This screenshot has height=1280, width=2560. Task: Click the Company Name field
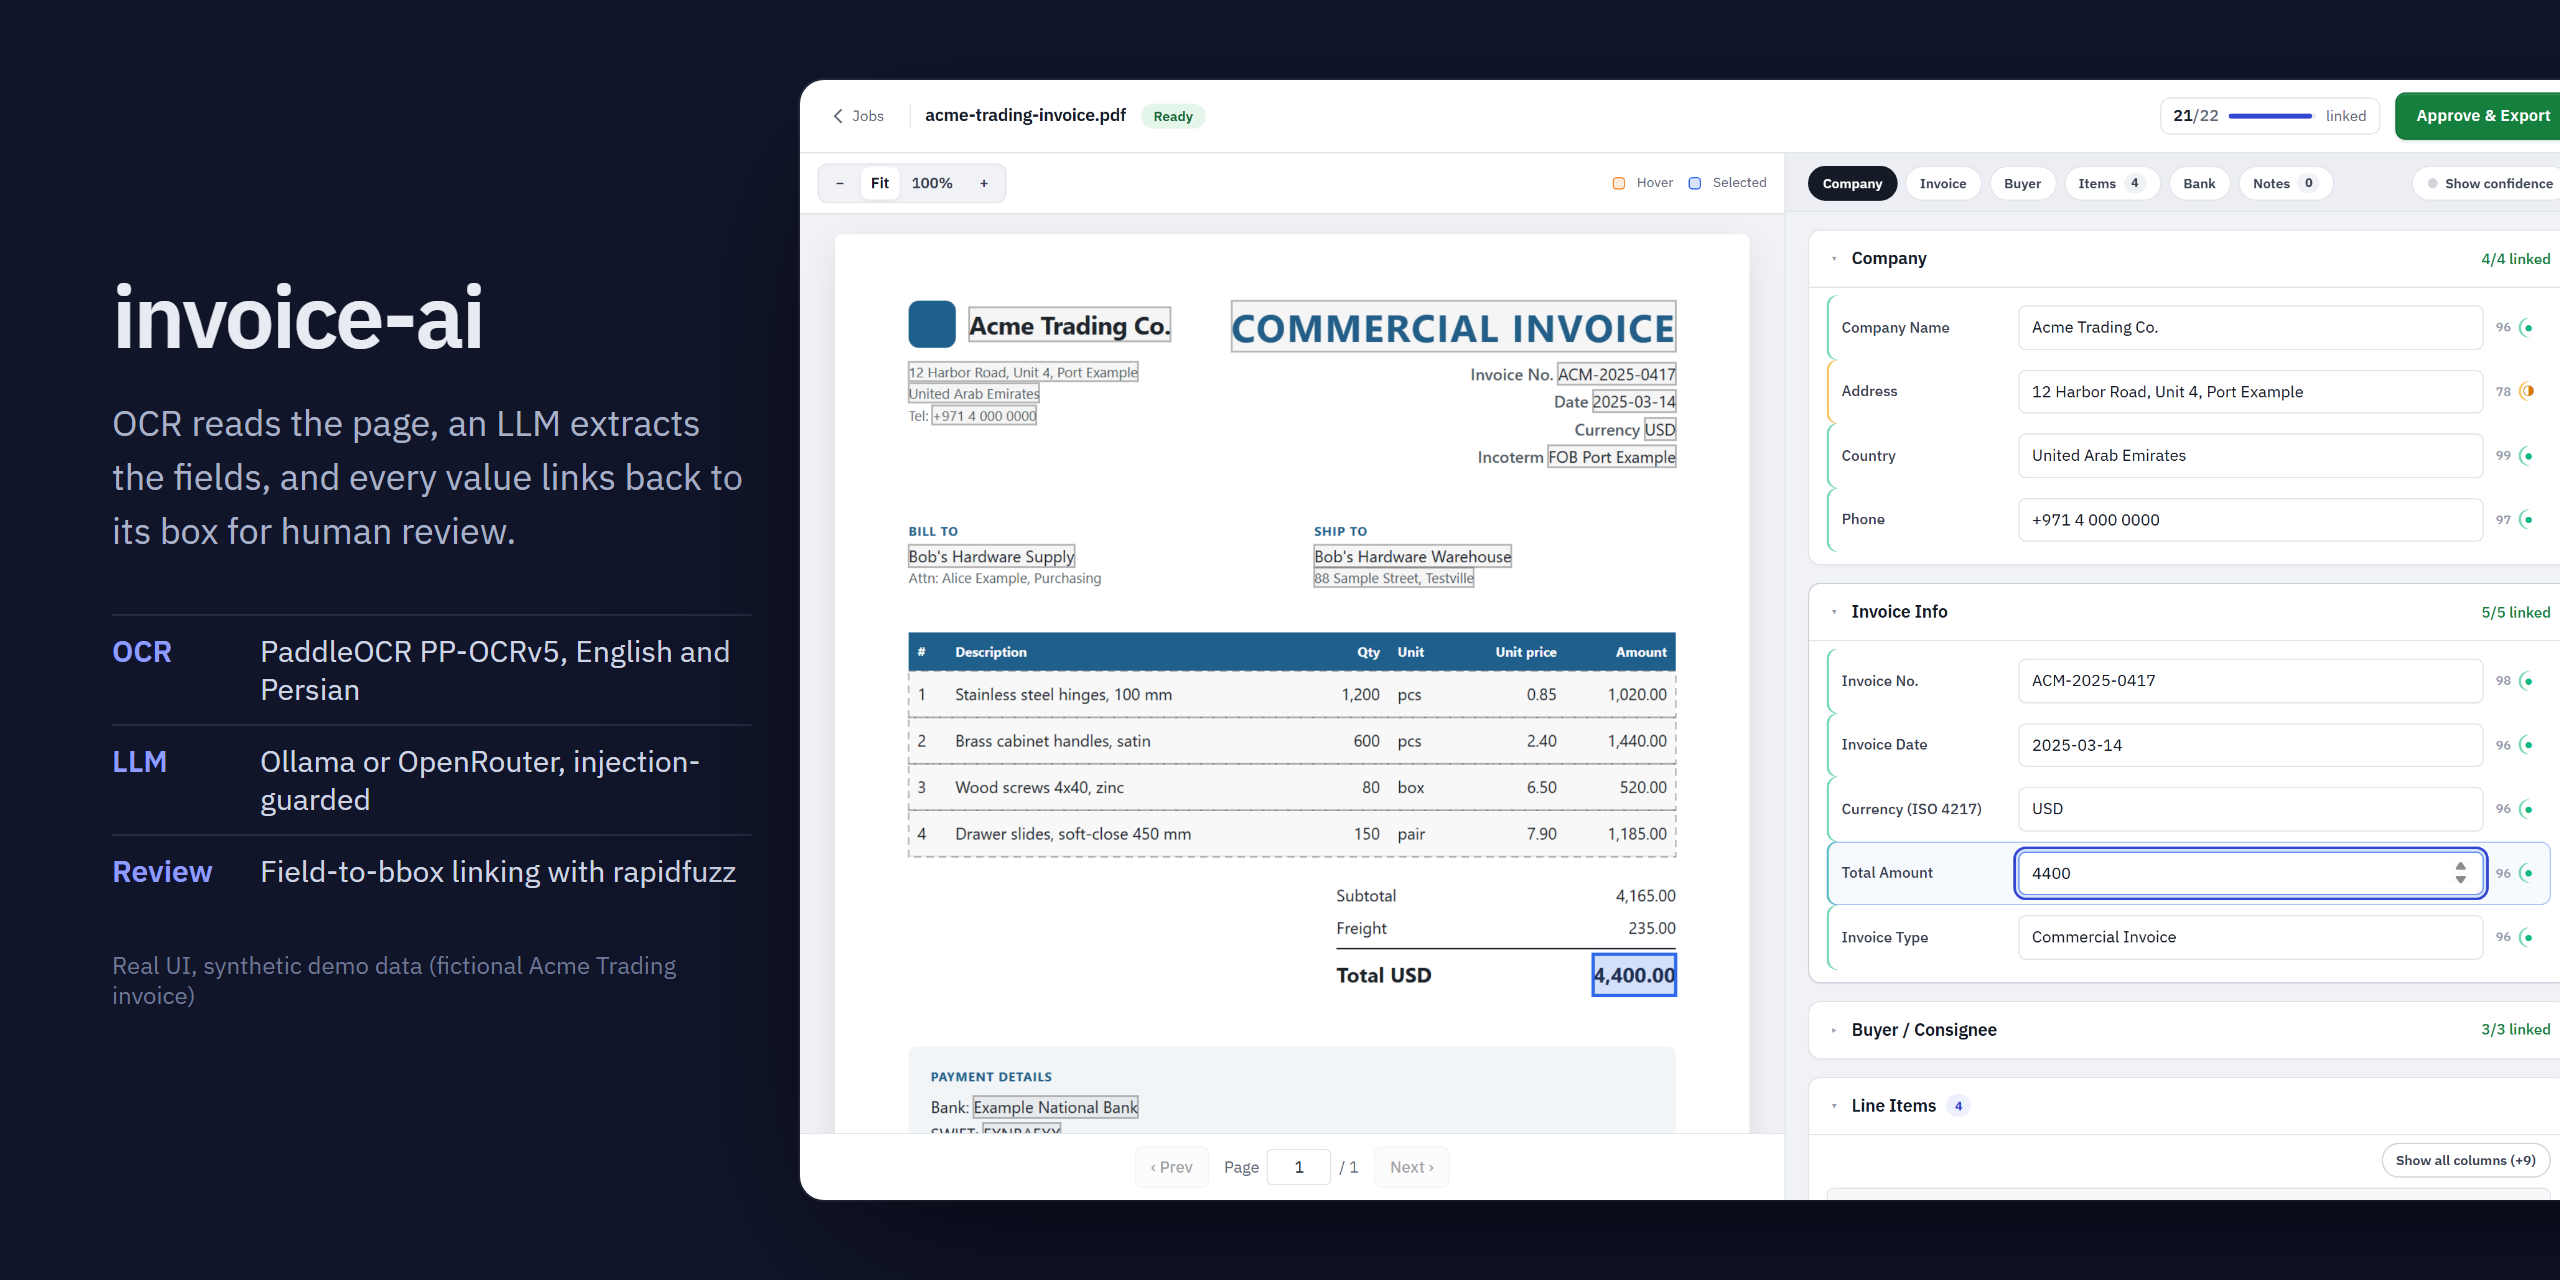coord(2250,328)
